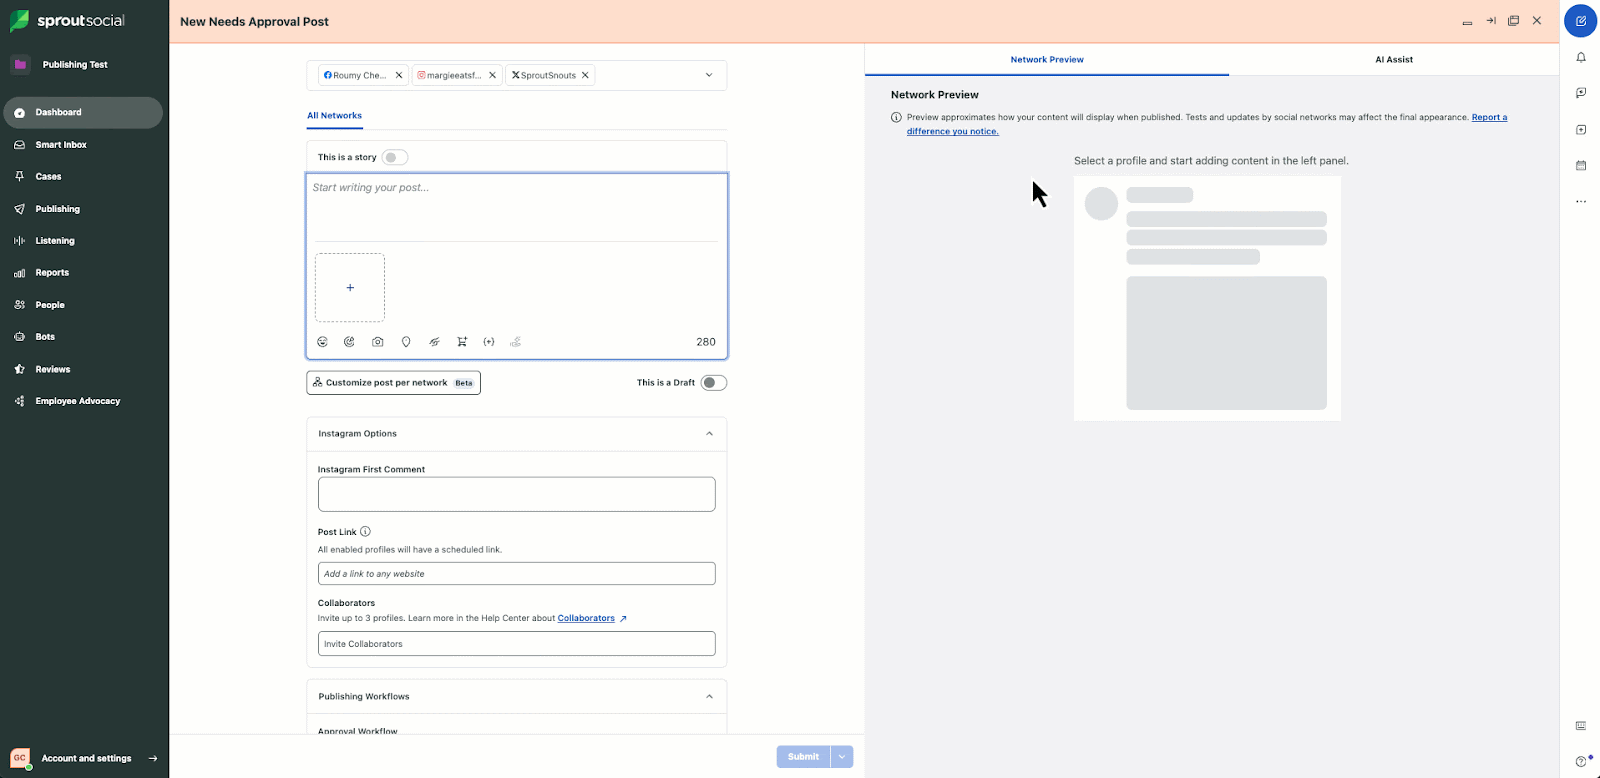This screenshot has width=1600, height=778.
Task: Enable the This is a Draft toggle
Action: [x=713, y=383]
